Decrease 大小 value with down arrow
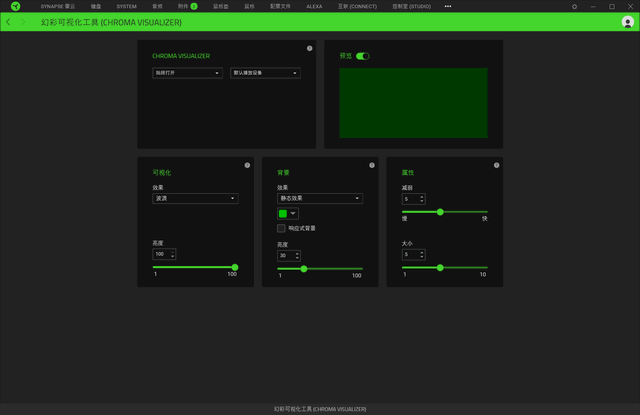The image size is (640, 415). [x=422, y=257]
